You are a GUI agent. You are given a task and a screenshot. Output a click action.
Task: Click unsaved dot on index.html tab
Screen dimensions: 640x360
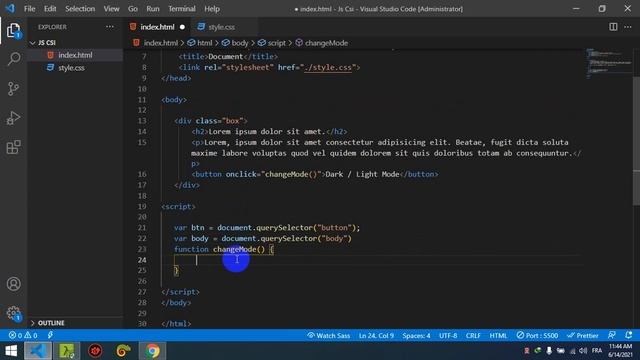182,27
